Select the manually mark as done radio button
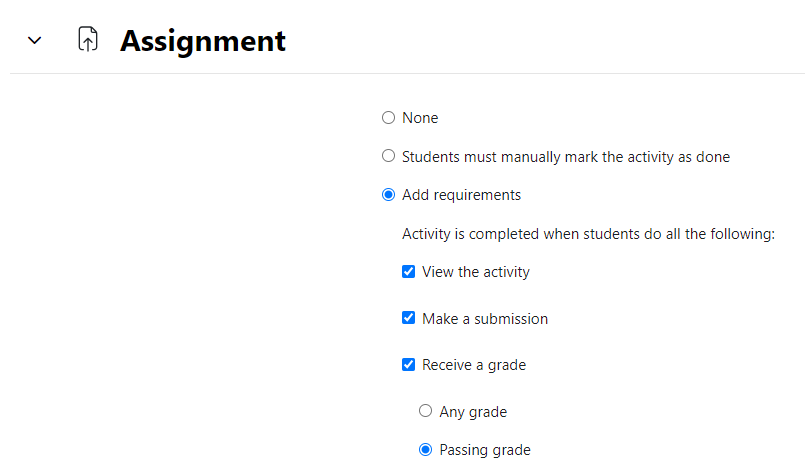 389,156
